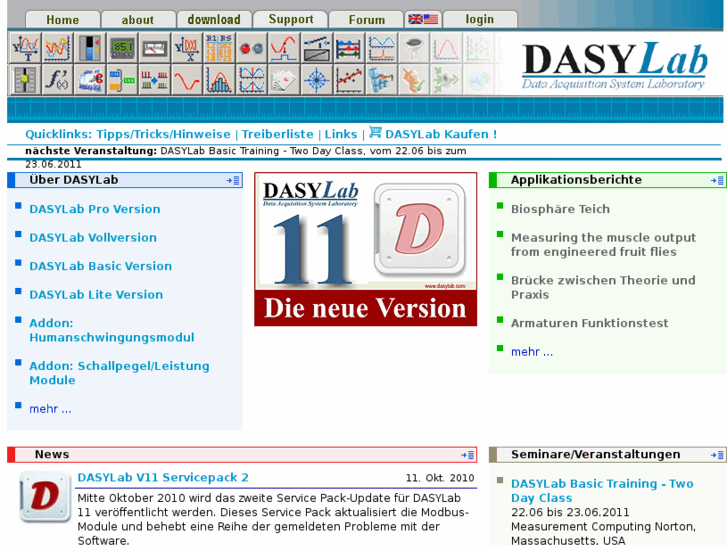The height and width of the screenshot is (545, 727).
Task: Click the analog needle meter icon
Action: 155,48
